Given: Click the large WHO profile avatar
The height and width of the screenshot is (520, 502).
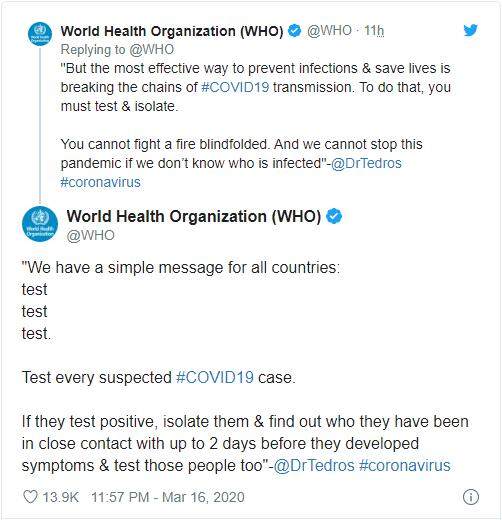Looking at the screenshot, I should coord(40,224).
